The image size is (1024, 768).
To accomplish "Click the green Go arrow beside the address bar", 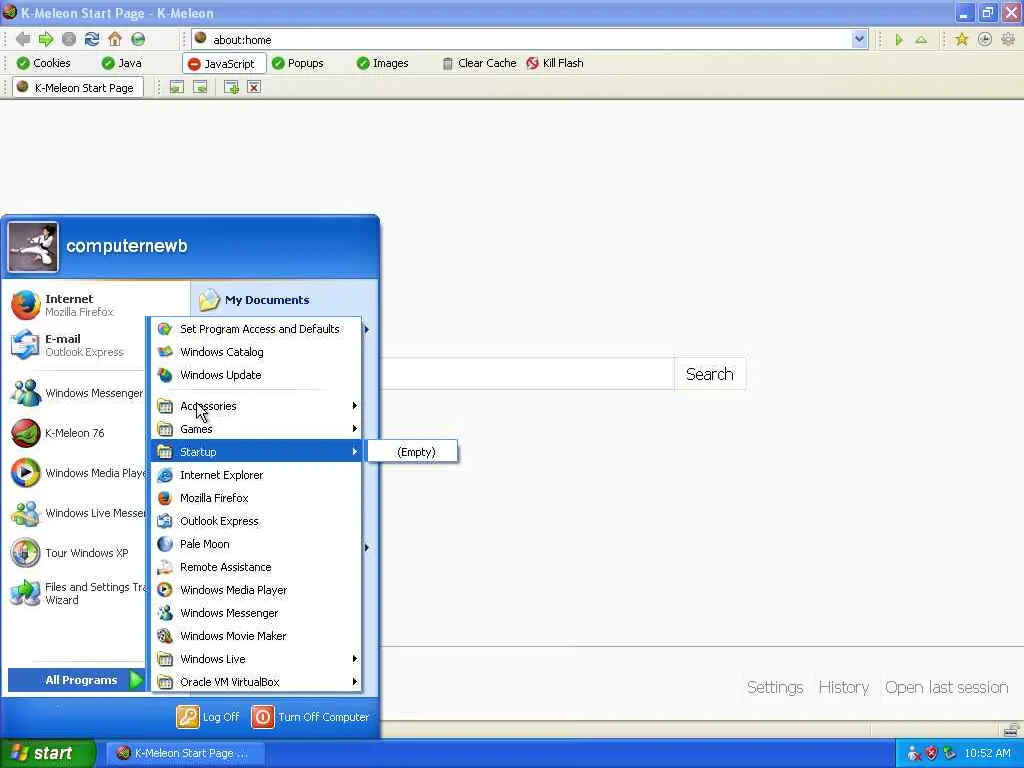I will [899, 40].
